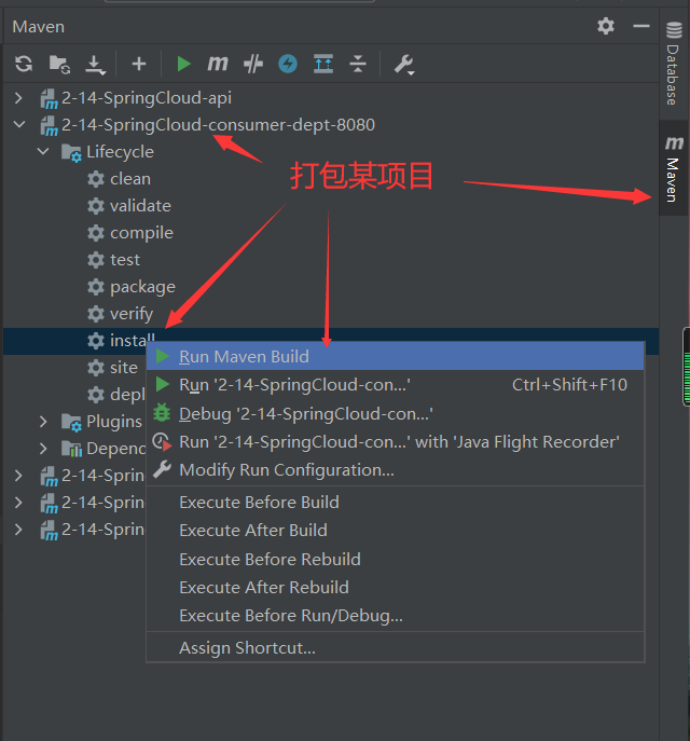Click 2-14-SpringCloud-consumer-dept-8080 project label
690x741 pixels.
(x=218, y=125)
